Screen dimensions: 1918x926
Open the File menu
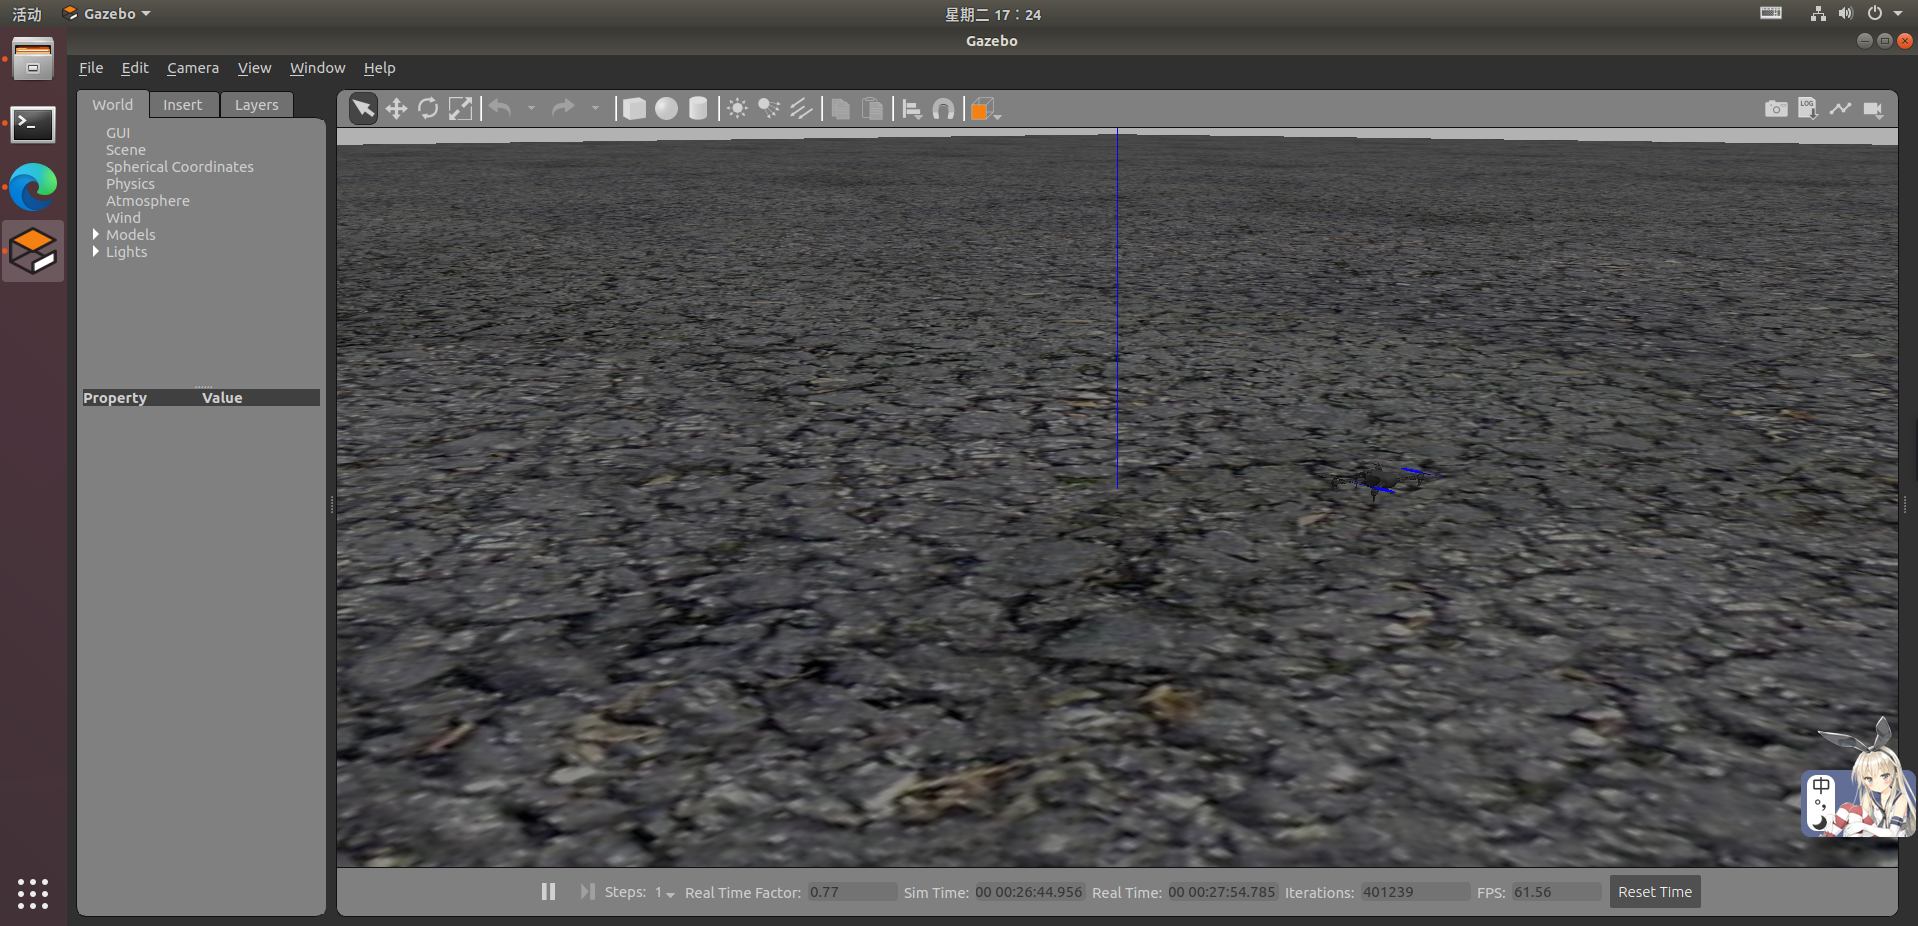click(x=91, y=68)
